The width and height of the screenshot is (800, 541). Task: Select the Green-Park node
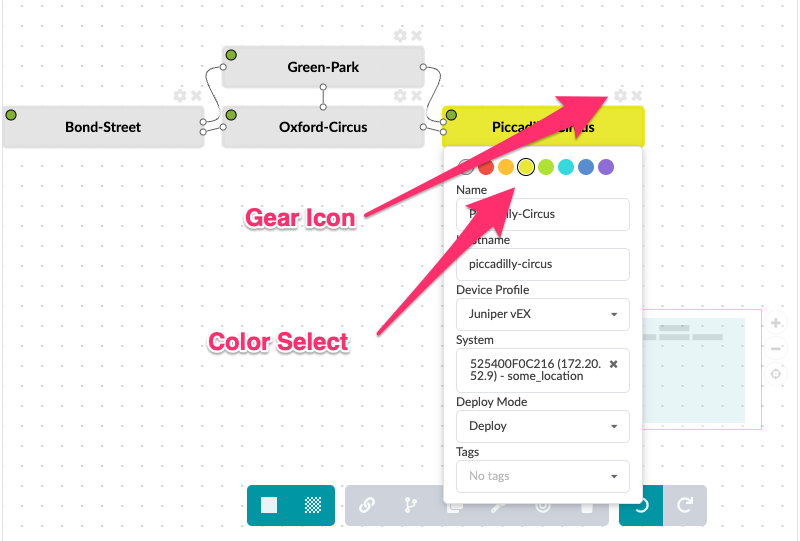pyautogui.click(x=323, y=67)
